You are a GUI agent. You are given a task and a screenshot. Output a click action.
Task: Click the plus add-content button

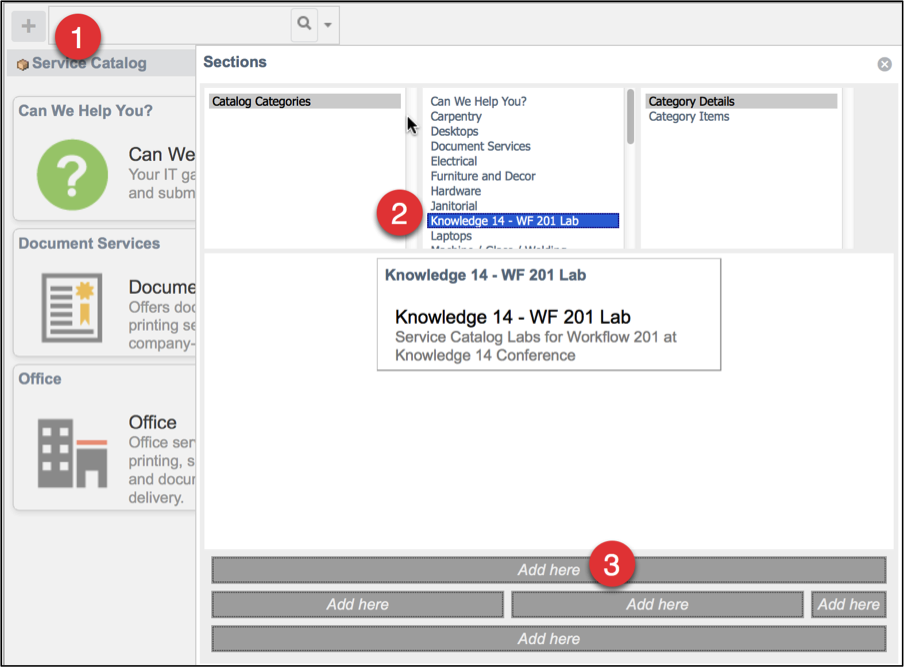[28, 26]
